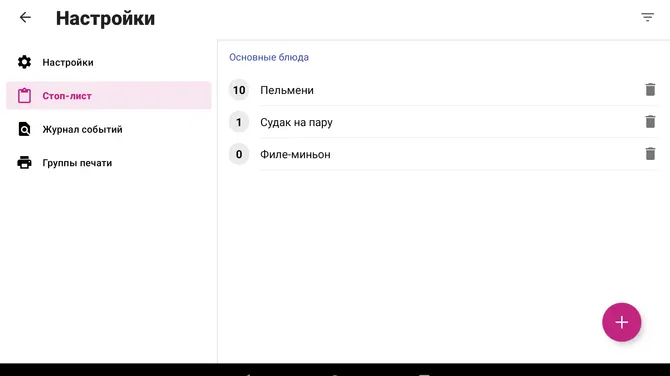Click the Пельмени dish name

[287, 90]
